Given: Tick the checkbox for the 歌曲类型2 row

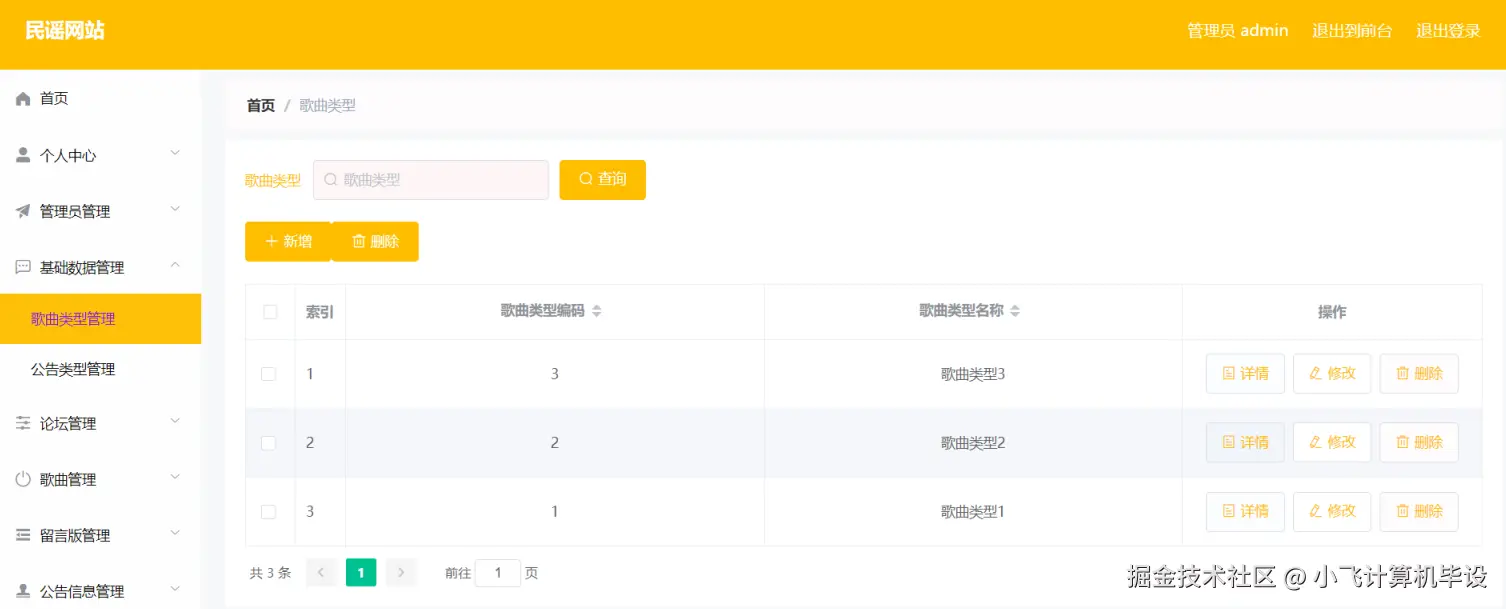Looking at the screenshot, I should (x=268, y=443).
